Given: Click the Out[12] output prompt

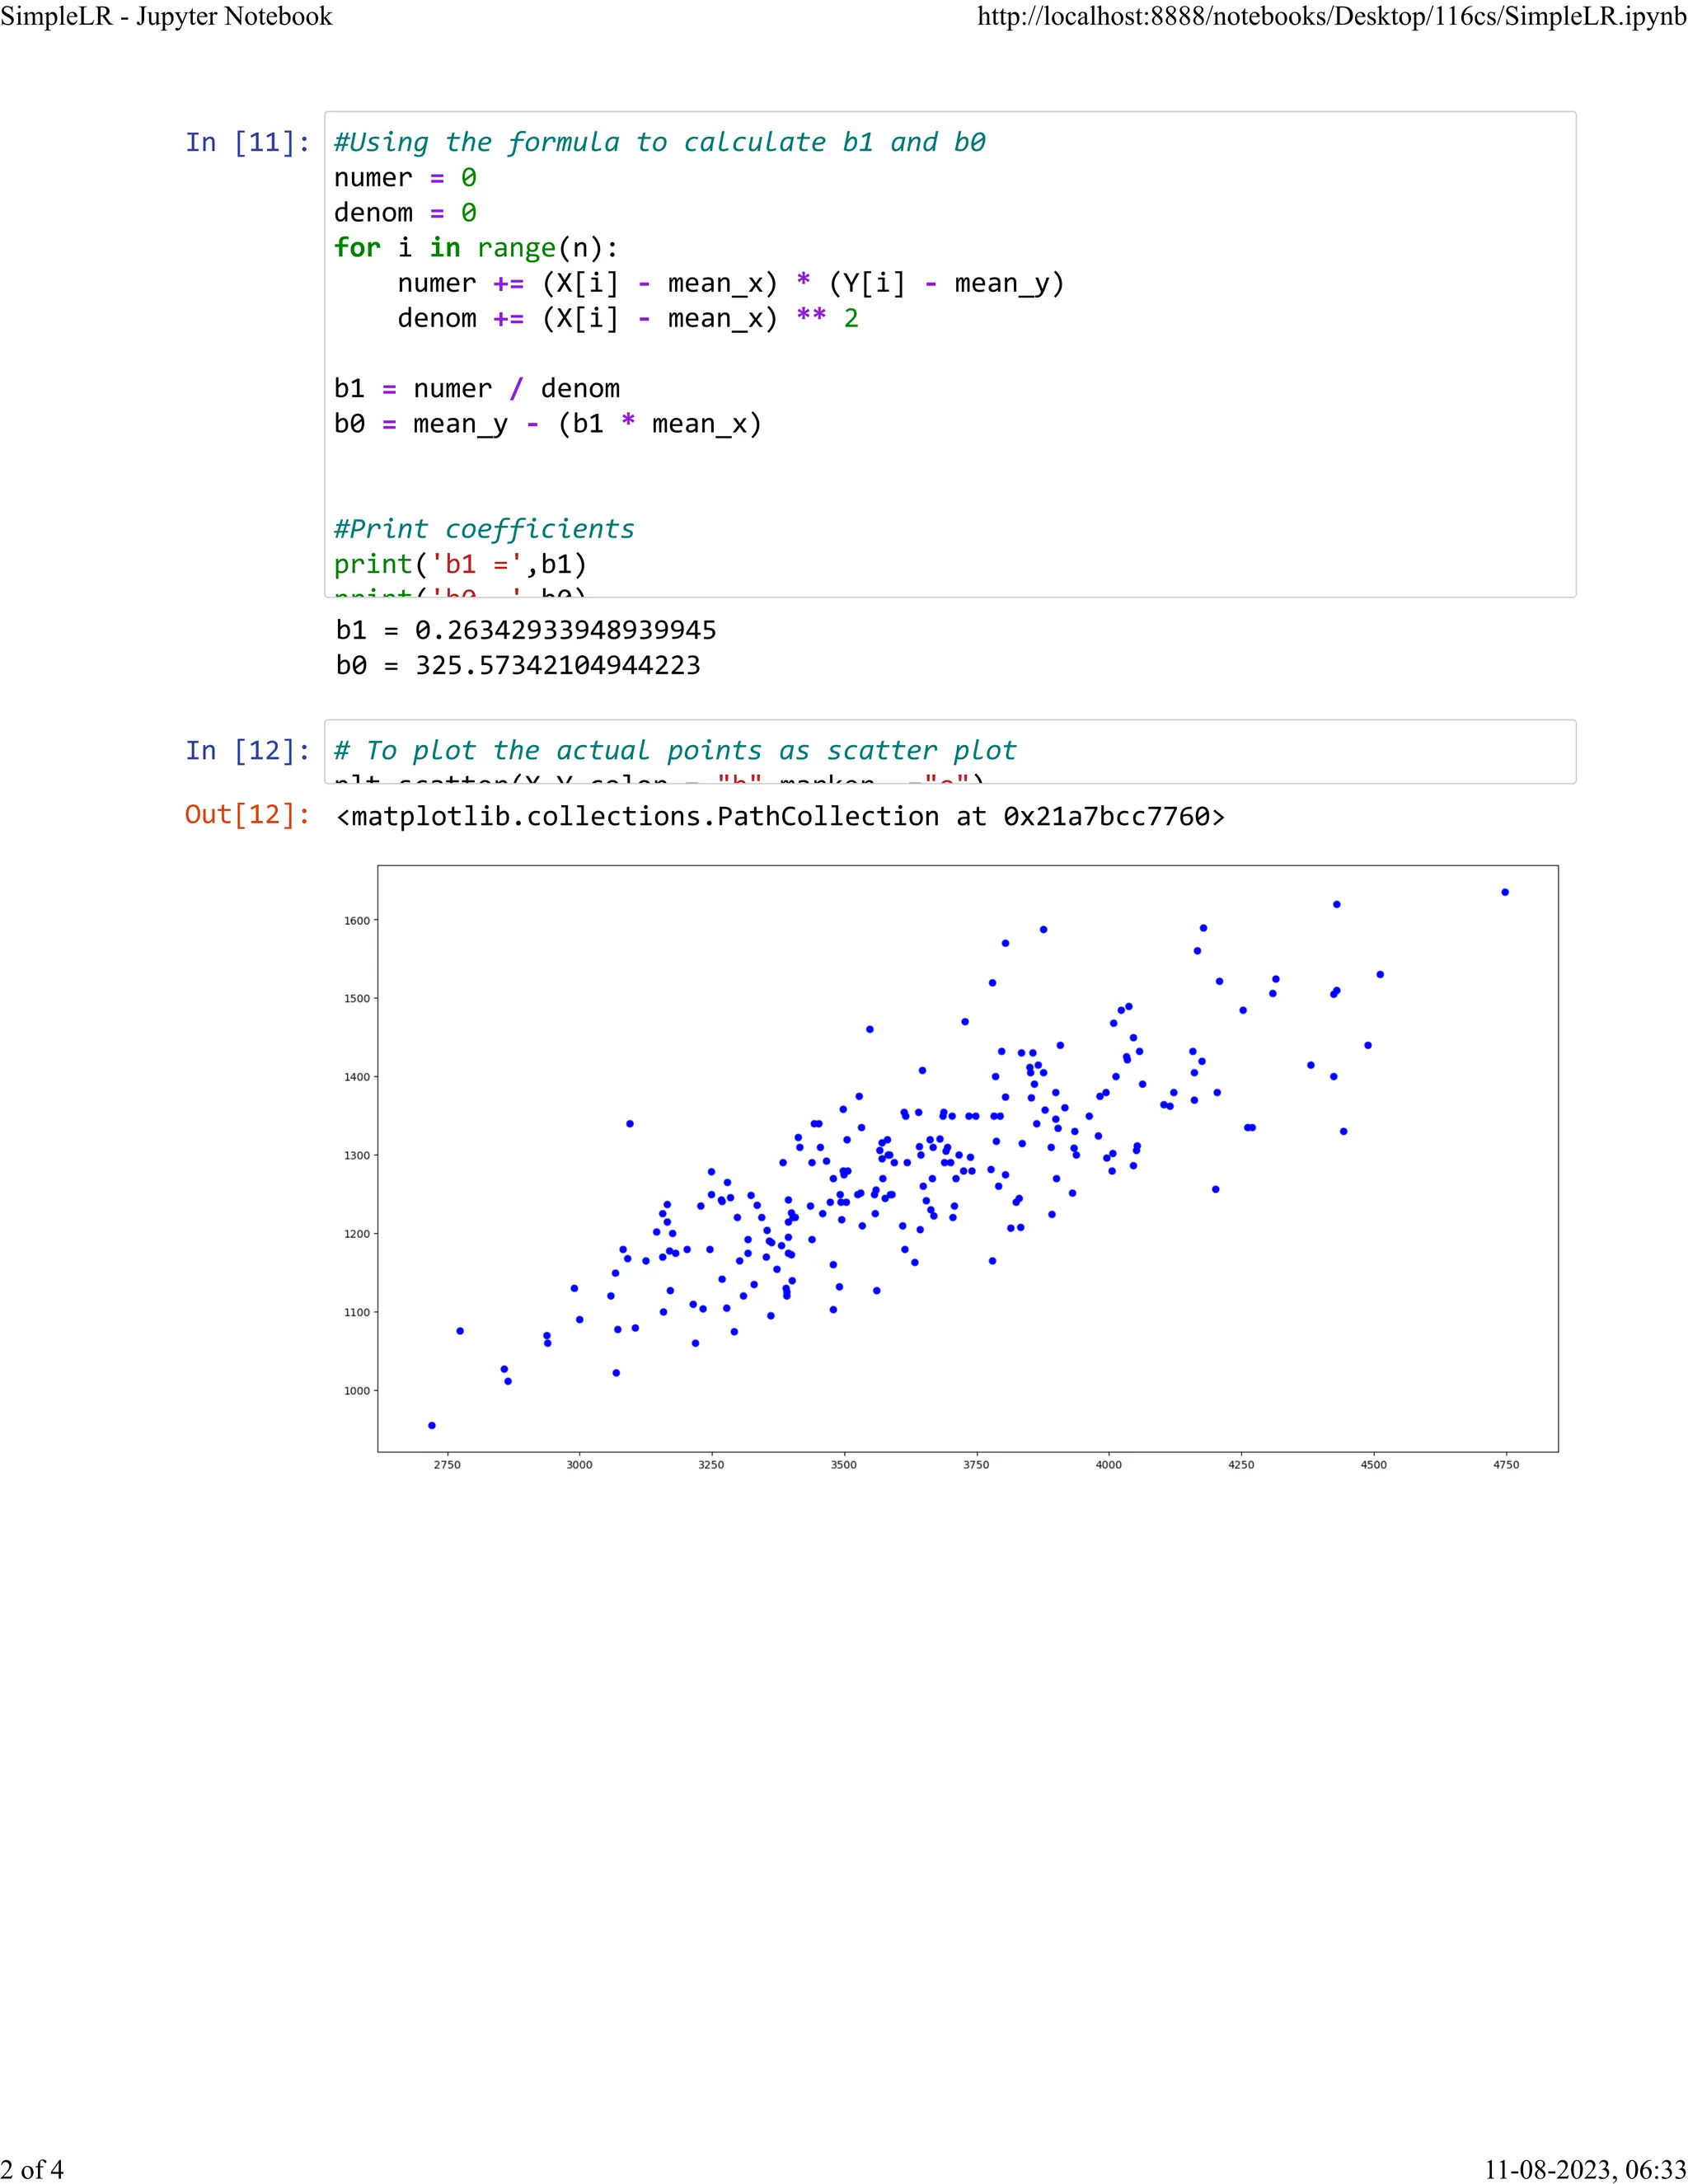Looking at the screenshot, I should click(x=248, y=815).
